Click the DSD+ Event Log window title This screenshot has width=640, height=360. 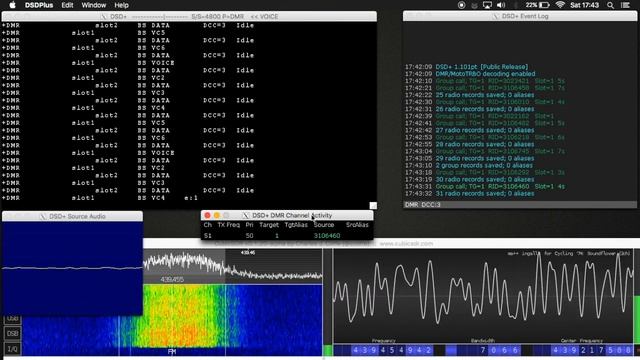(x=525, y=16)
